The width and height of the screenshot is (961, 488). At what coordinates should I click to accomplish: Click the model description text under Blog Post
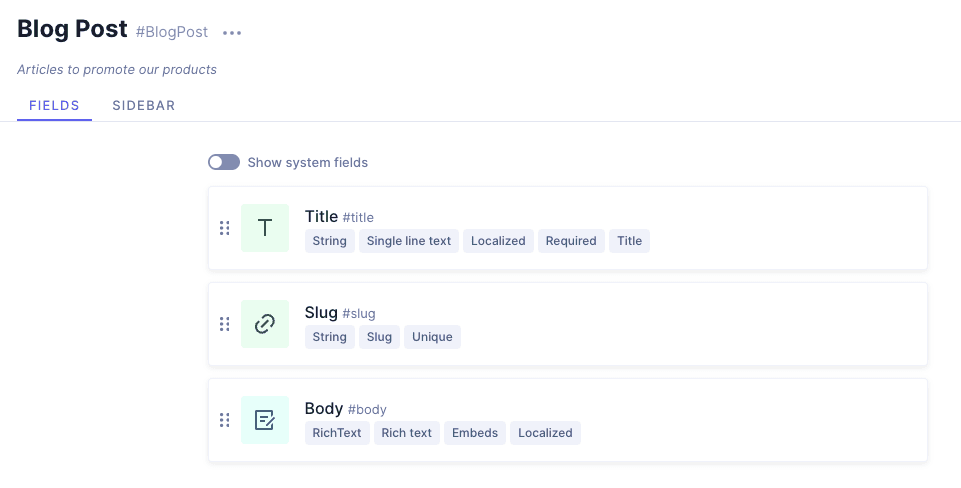tap(117, 70)
